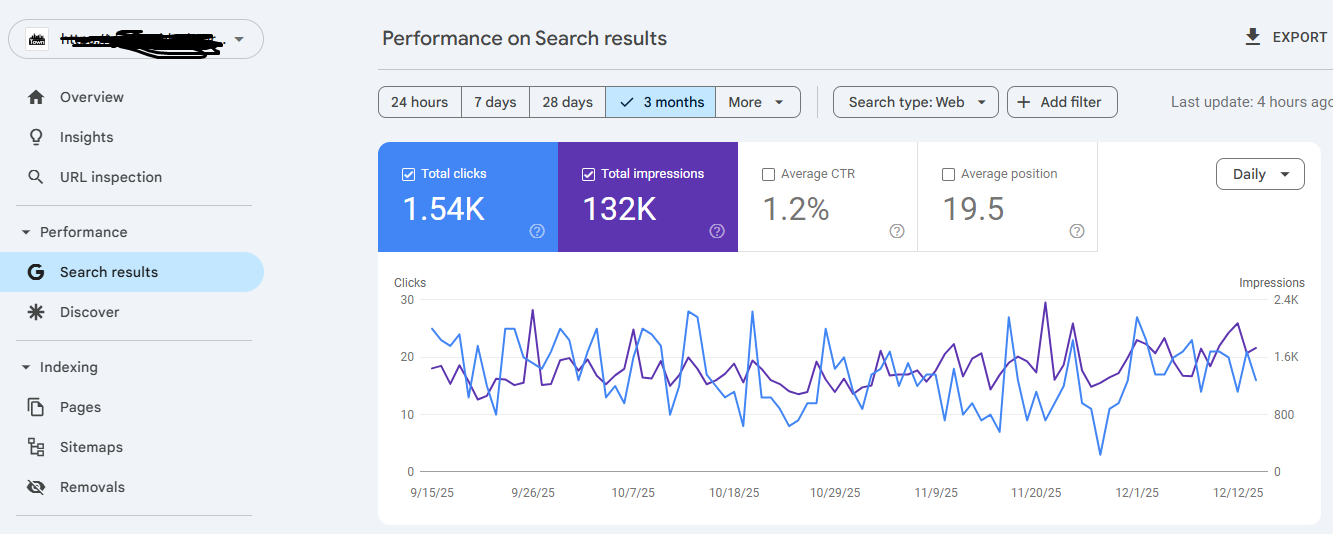Click the Pages document icon
The height and width of the screenshot is (534, 1333).
36,407
